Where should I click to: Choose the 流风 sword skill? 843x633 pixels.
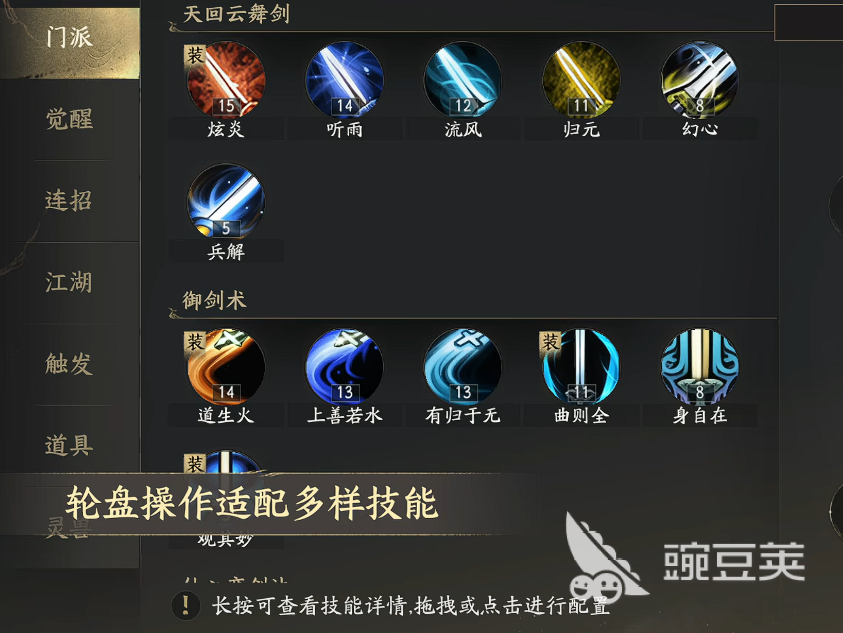[x=462, y=80]
